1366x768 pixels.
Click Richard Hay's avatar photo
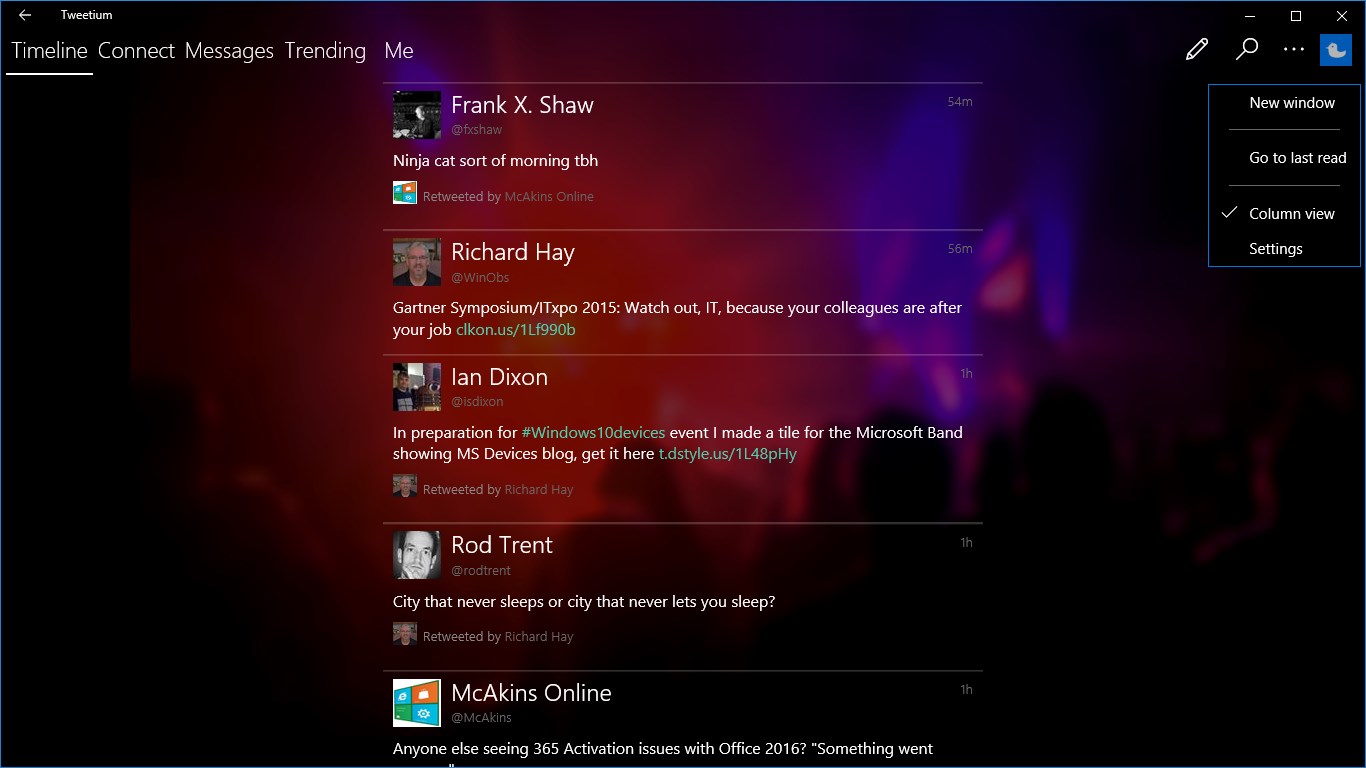pyautogui.click(x=416, y=262)
